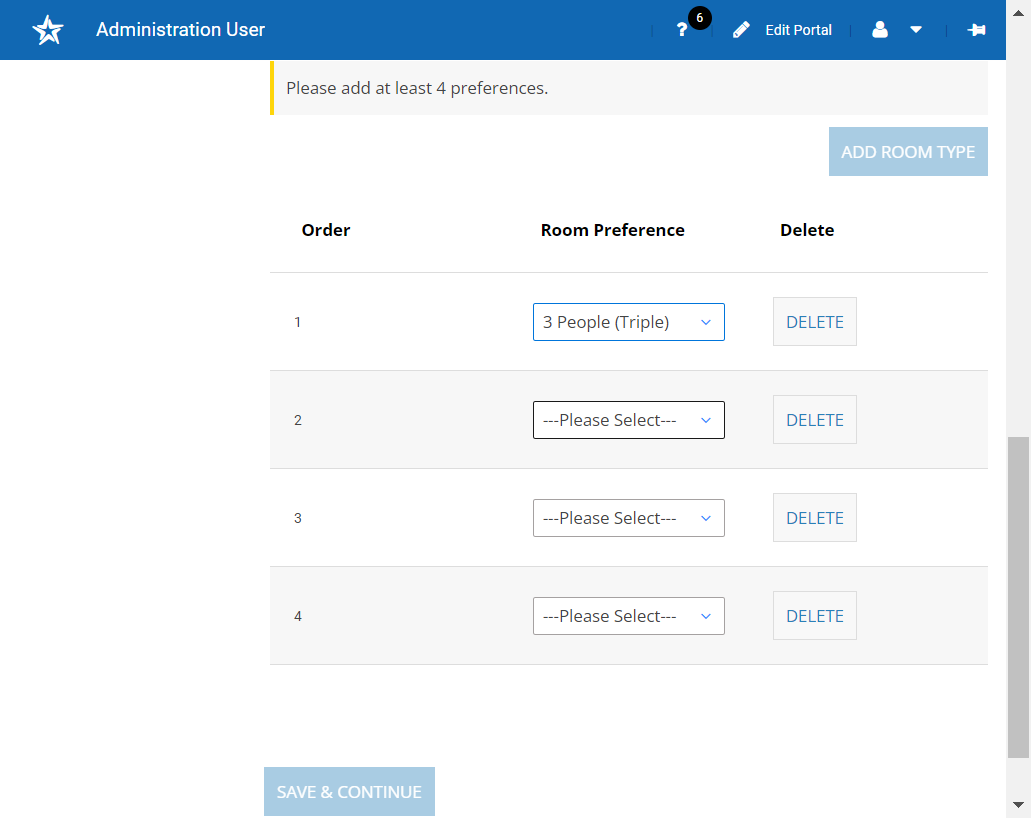
Task: Click the Delete column header
Action: pos(807,230)
